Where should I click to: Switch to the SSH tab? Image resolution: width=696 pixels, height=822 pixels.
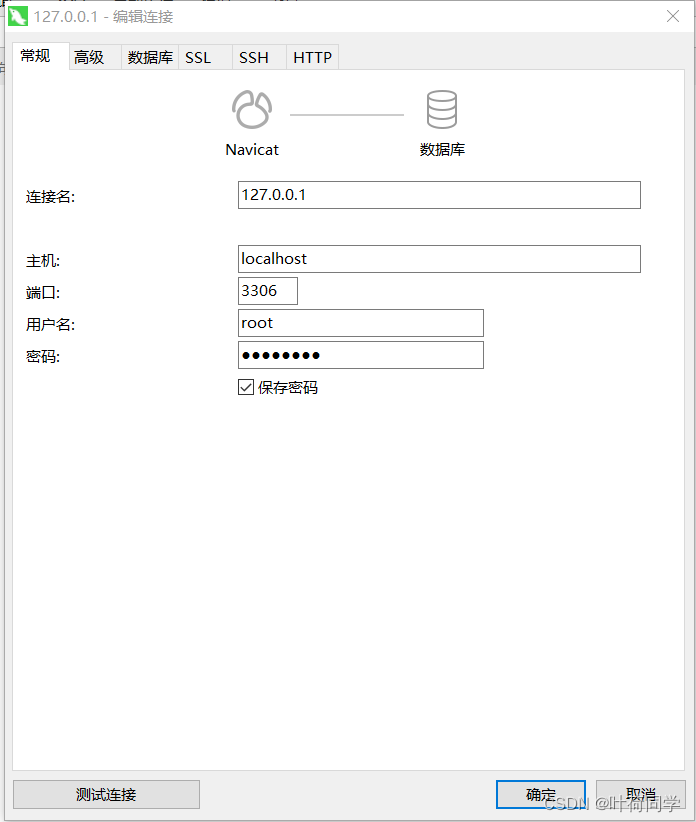point(259,57)
